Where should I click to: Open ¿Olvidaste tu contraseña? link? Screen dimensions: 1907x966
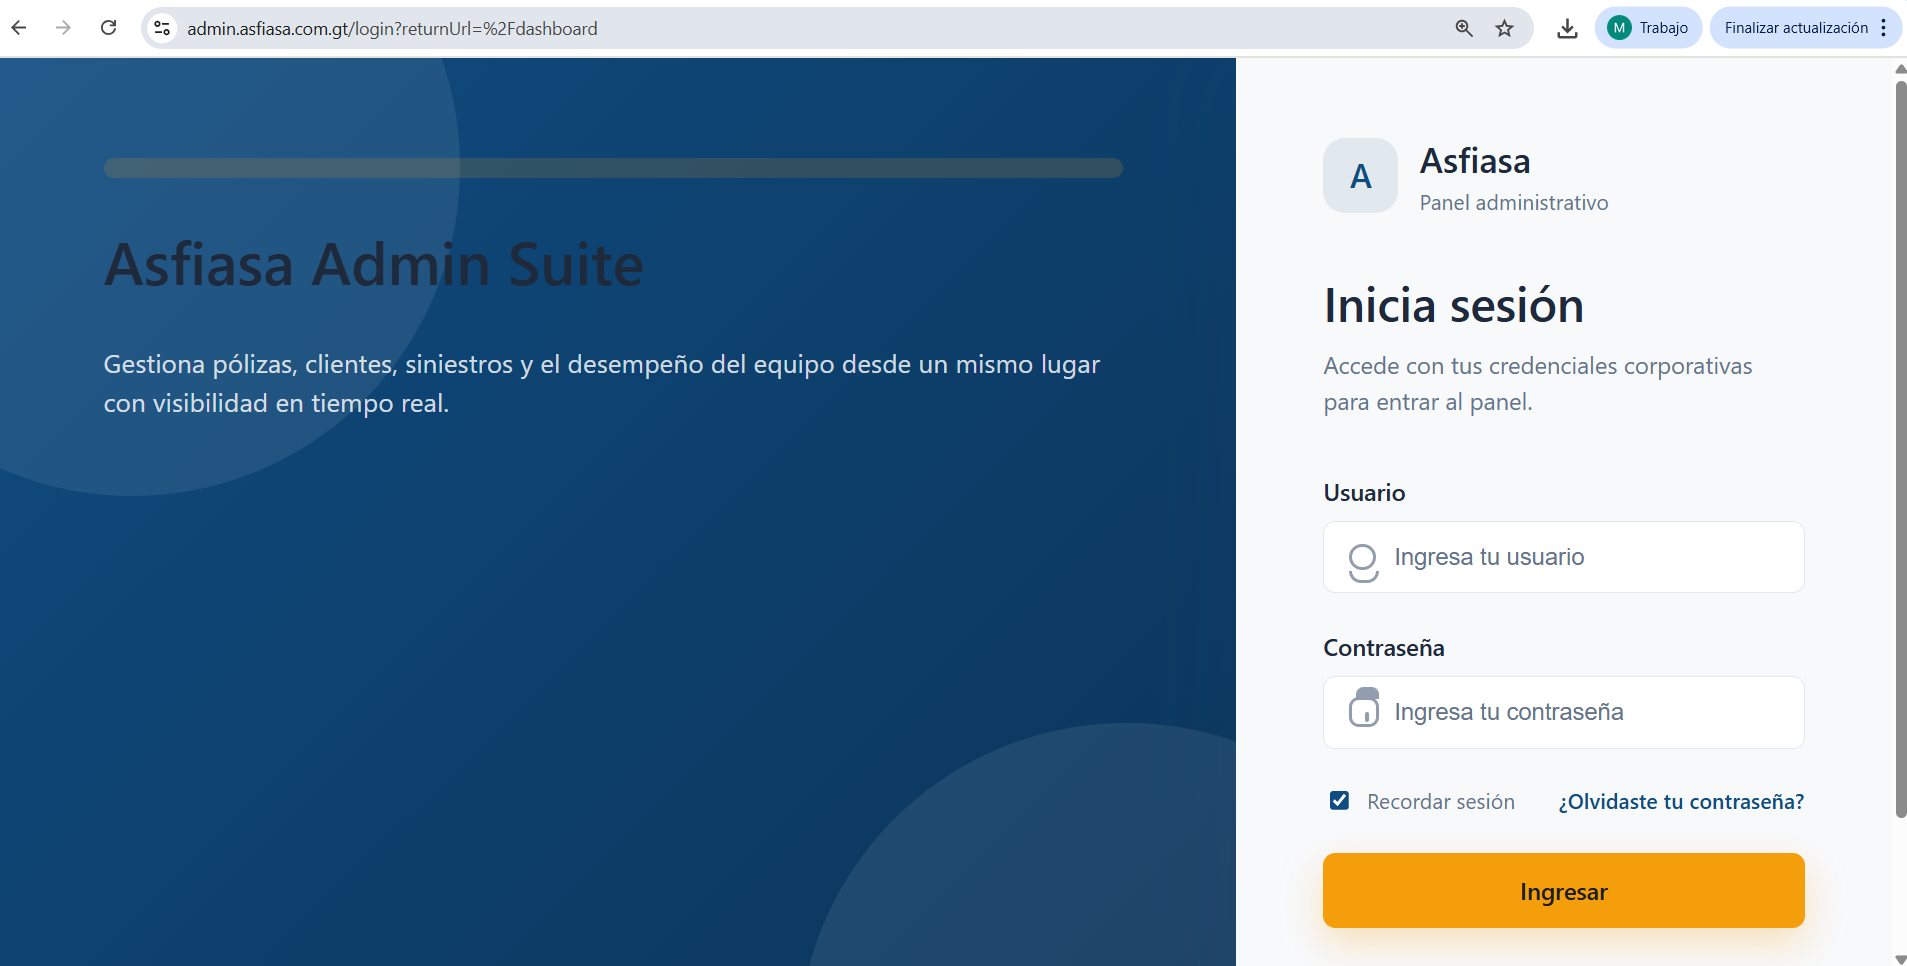pos(1679,801)
